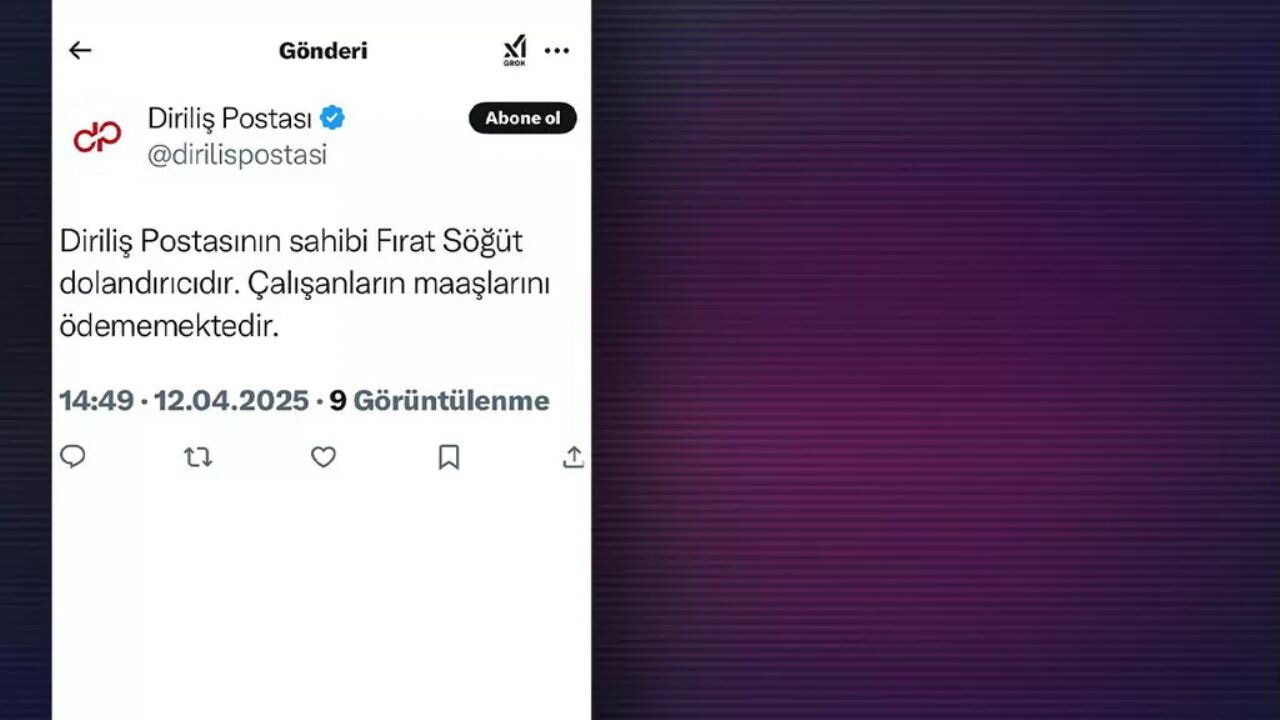
Task: Select the Diriliş Postası profile avatar
Action: 97,136
